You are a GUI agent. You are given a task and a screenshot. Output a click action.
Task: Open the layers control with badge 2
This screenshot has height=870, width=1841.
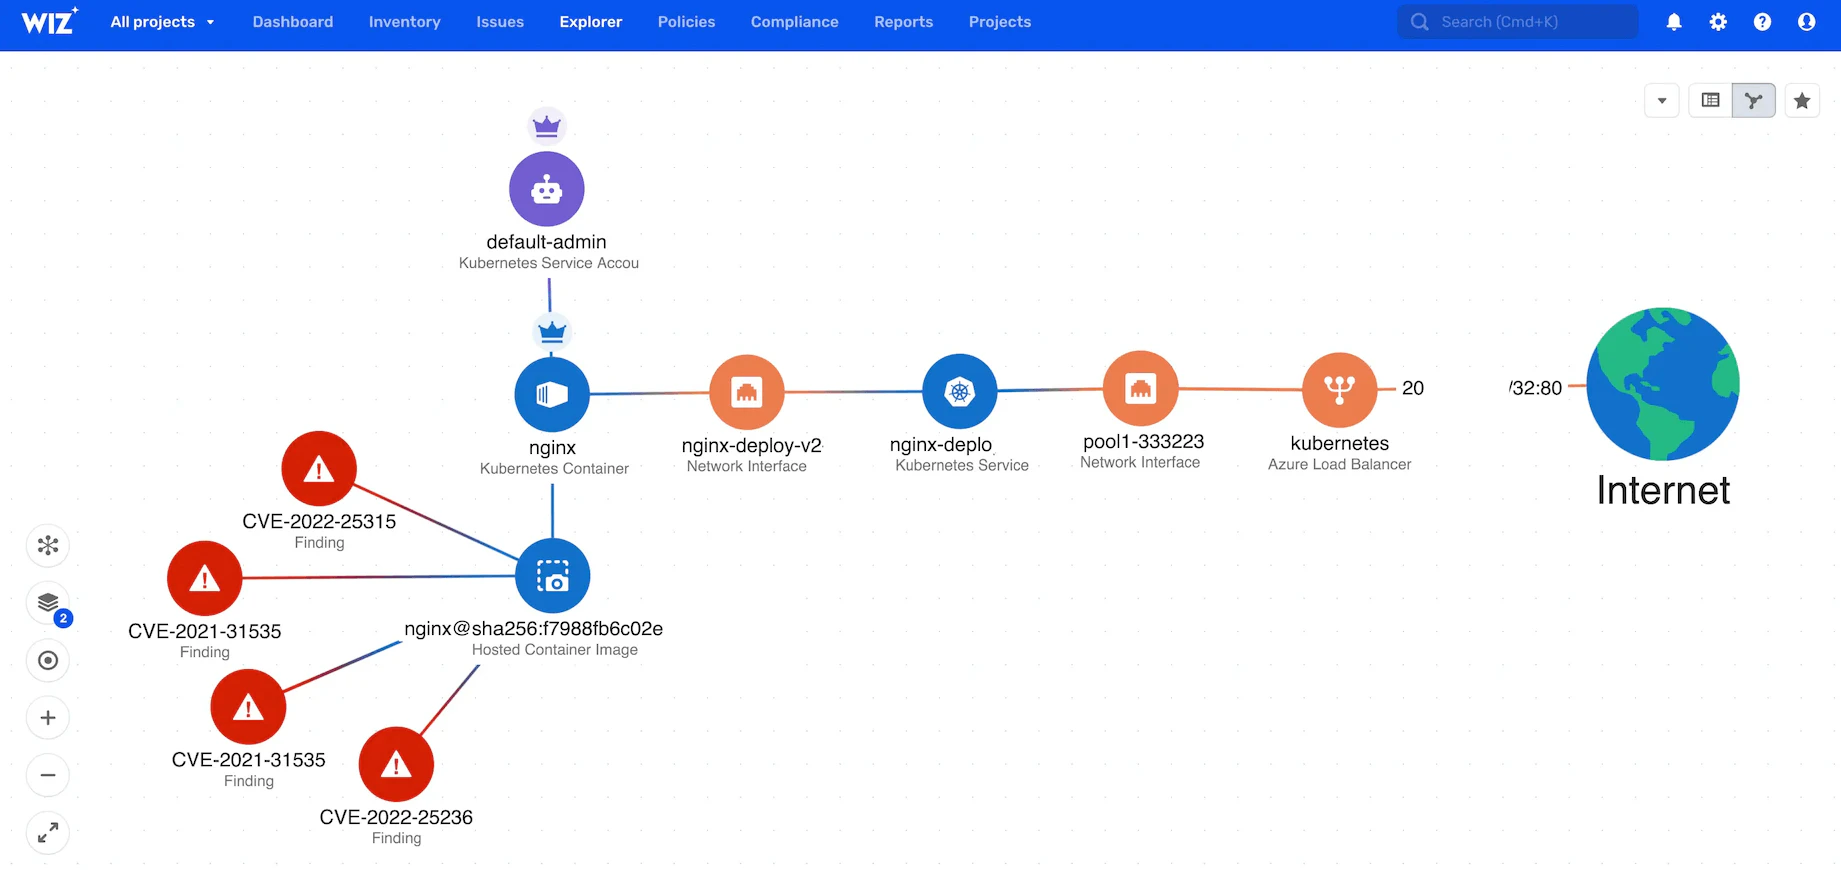click(48, 603)
